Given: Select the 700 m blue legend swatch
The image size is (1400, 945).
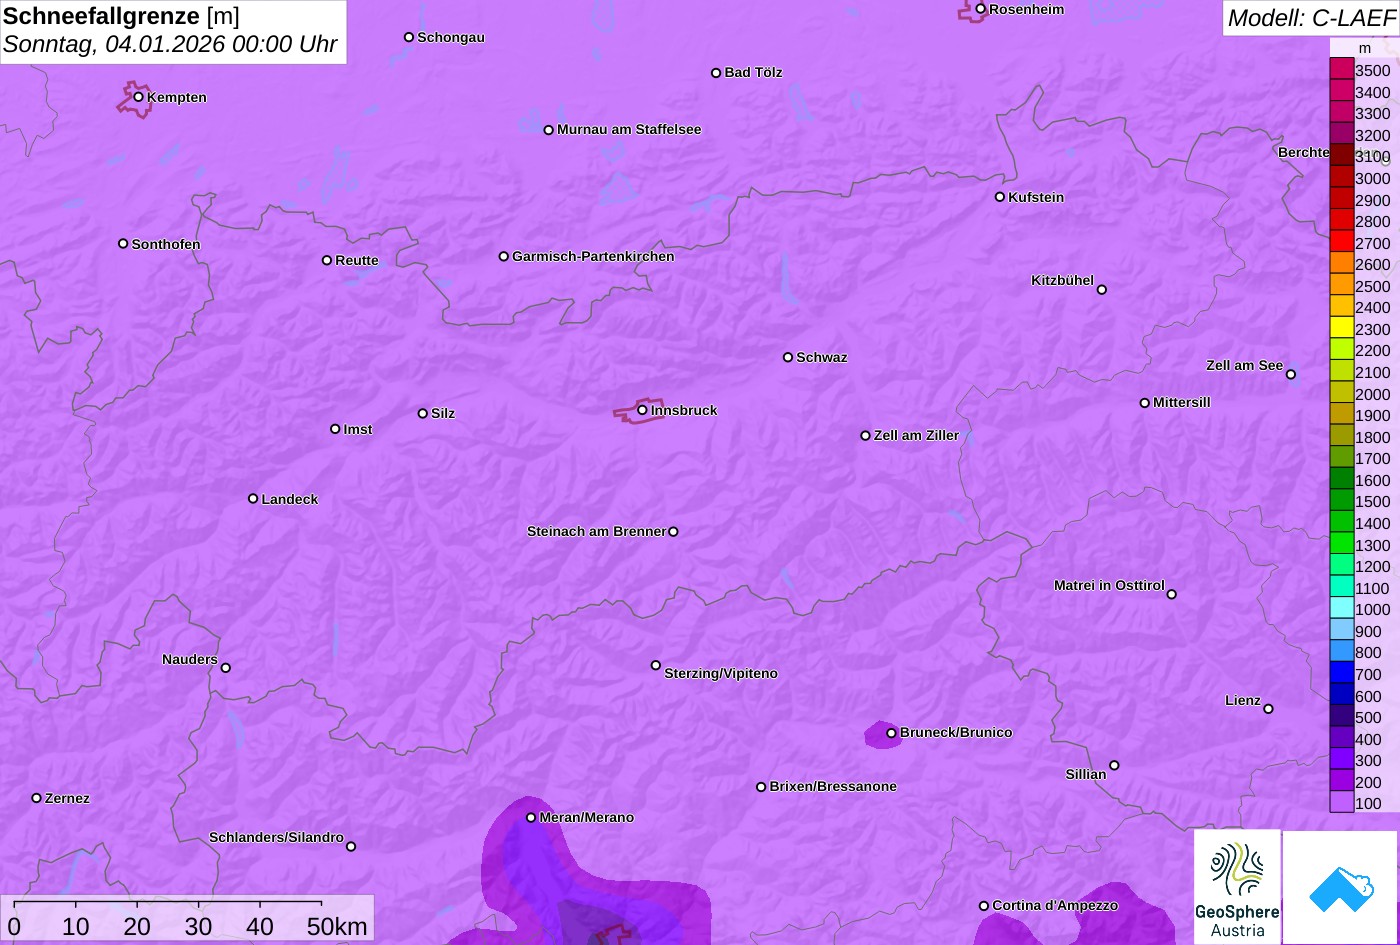Looking at the screenshot, I should [1341, 673].
